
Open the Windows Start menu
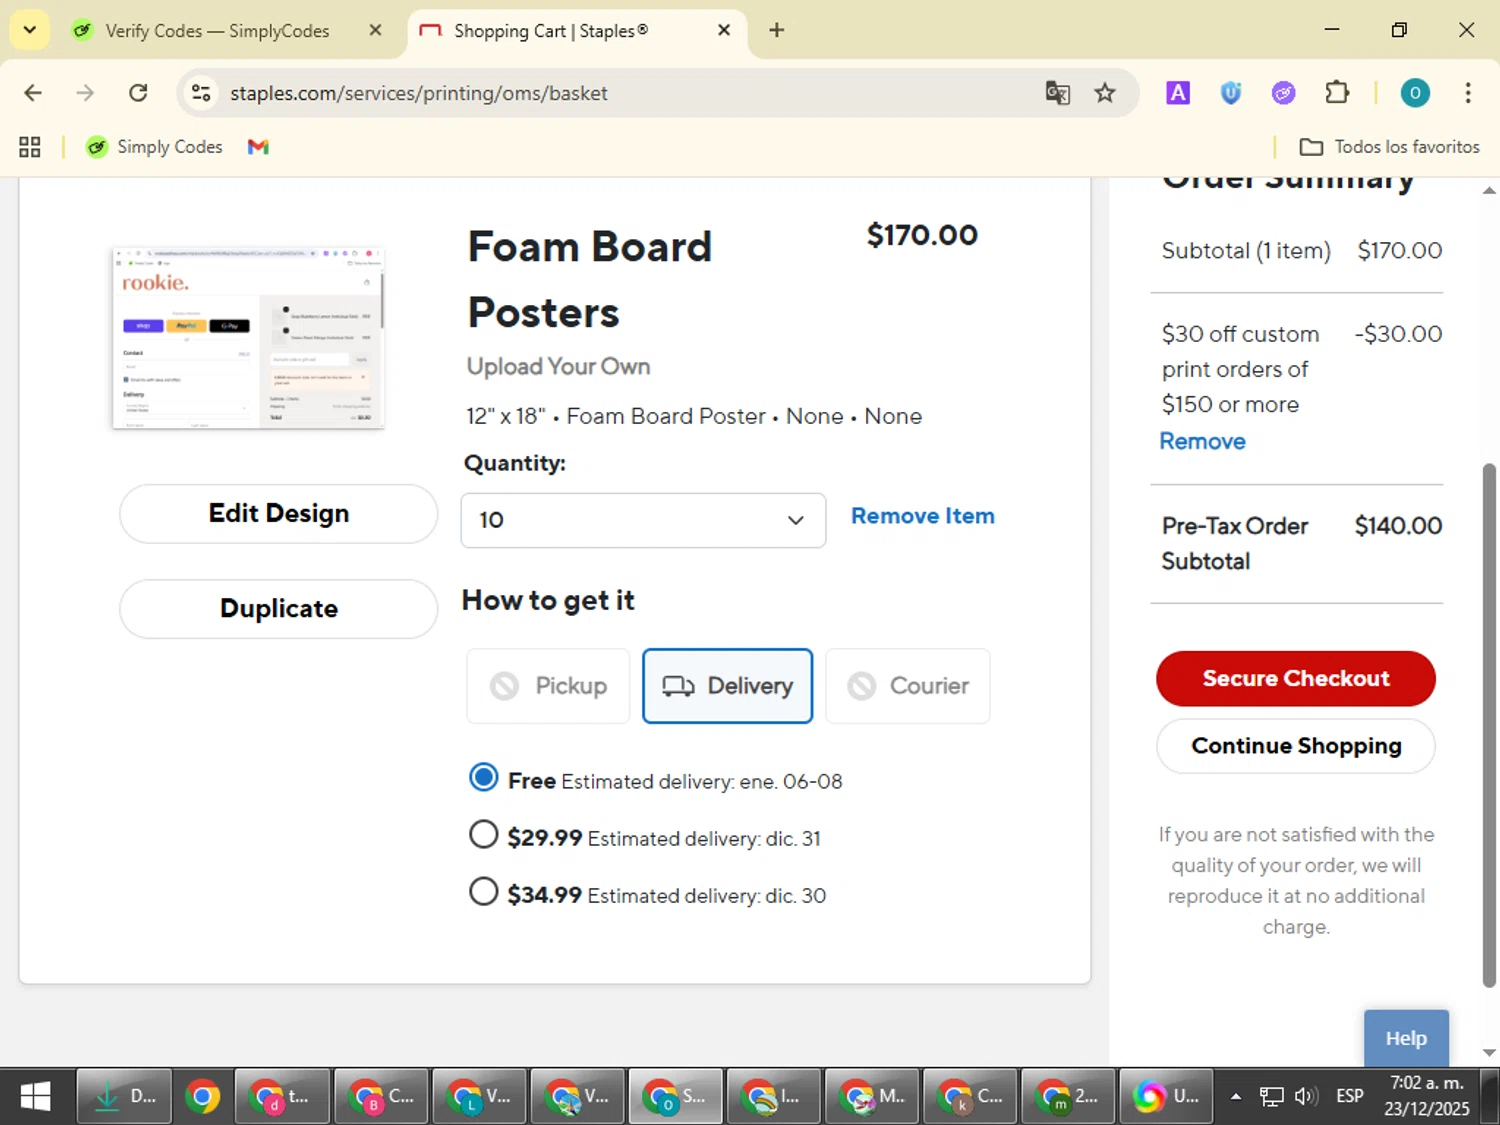(35, 1097)
